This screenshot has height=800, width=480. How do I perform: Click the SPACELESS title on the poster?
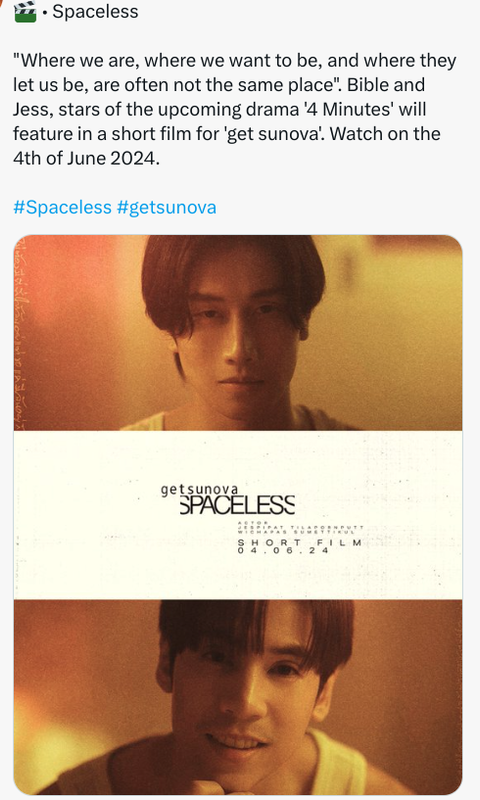pyautogui.click(x=237, y=505)
